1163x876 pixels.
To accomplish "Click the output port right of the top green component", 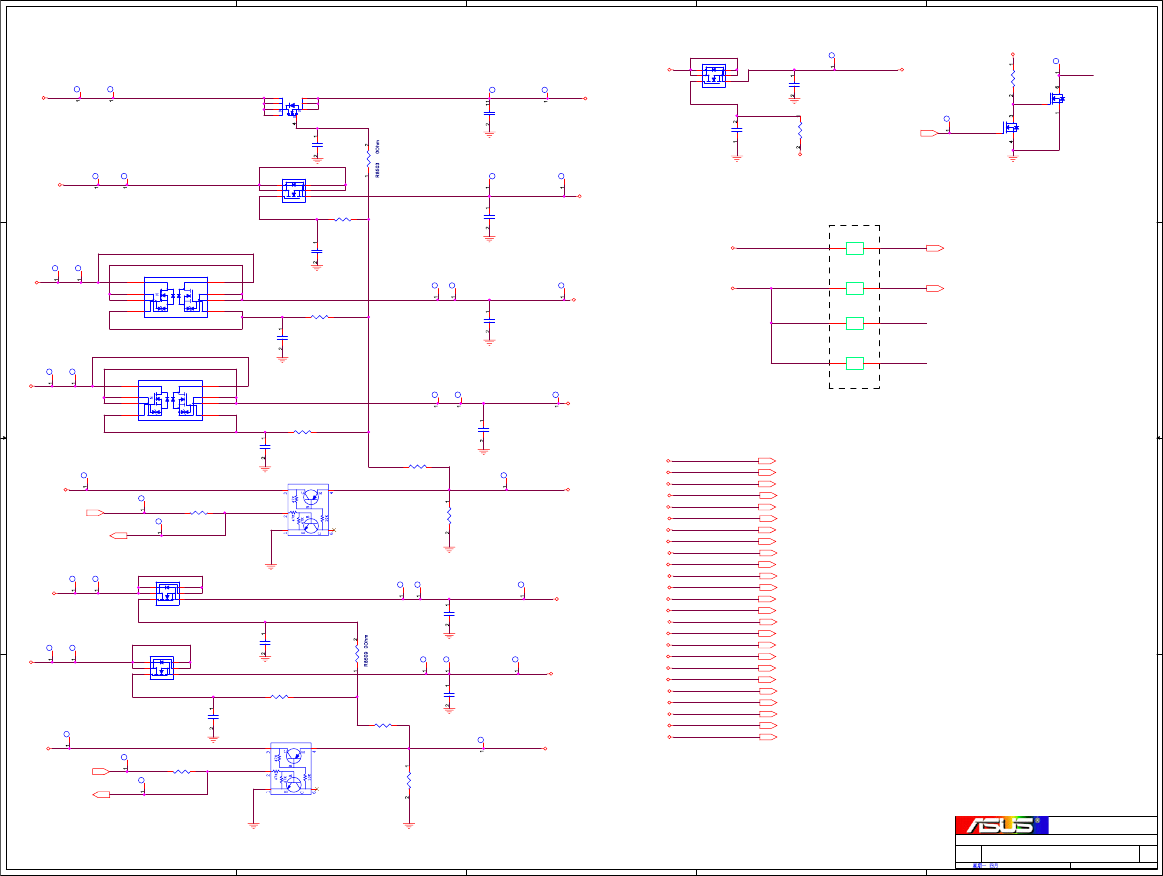I will [935, 248].
